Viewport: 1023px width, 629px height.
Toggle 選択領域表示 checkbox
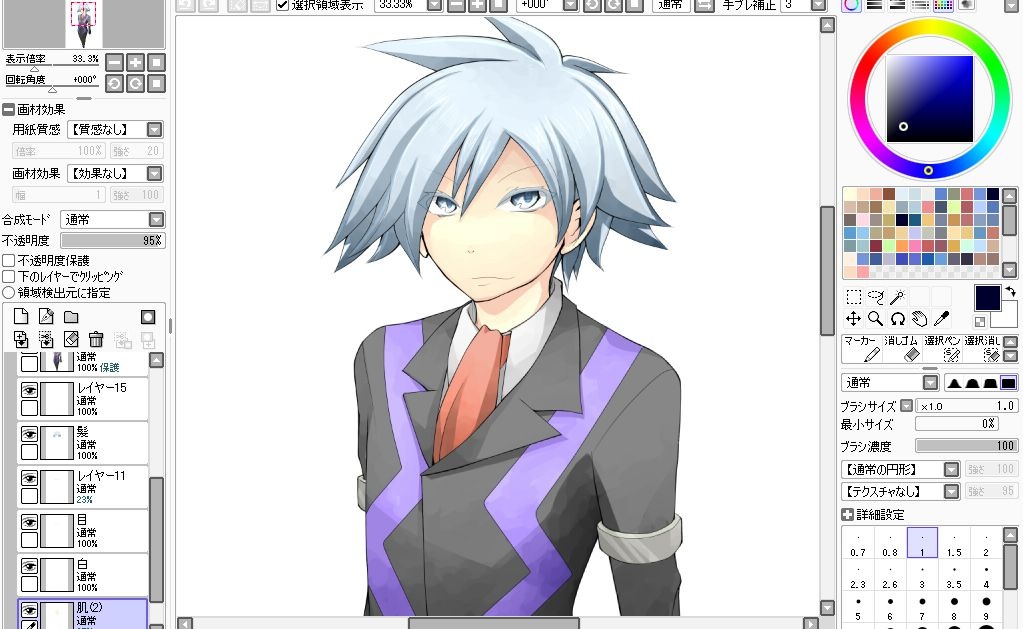point(282,5)
